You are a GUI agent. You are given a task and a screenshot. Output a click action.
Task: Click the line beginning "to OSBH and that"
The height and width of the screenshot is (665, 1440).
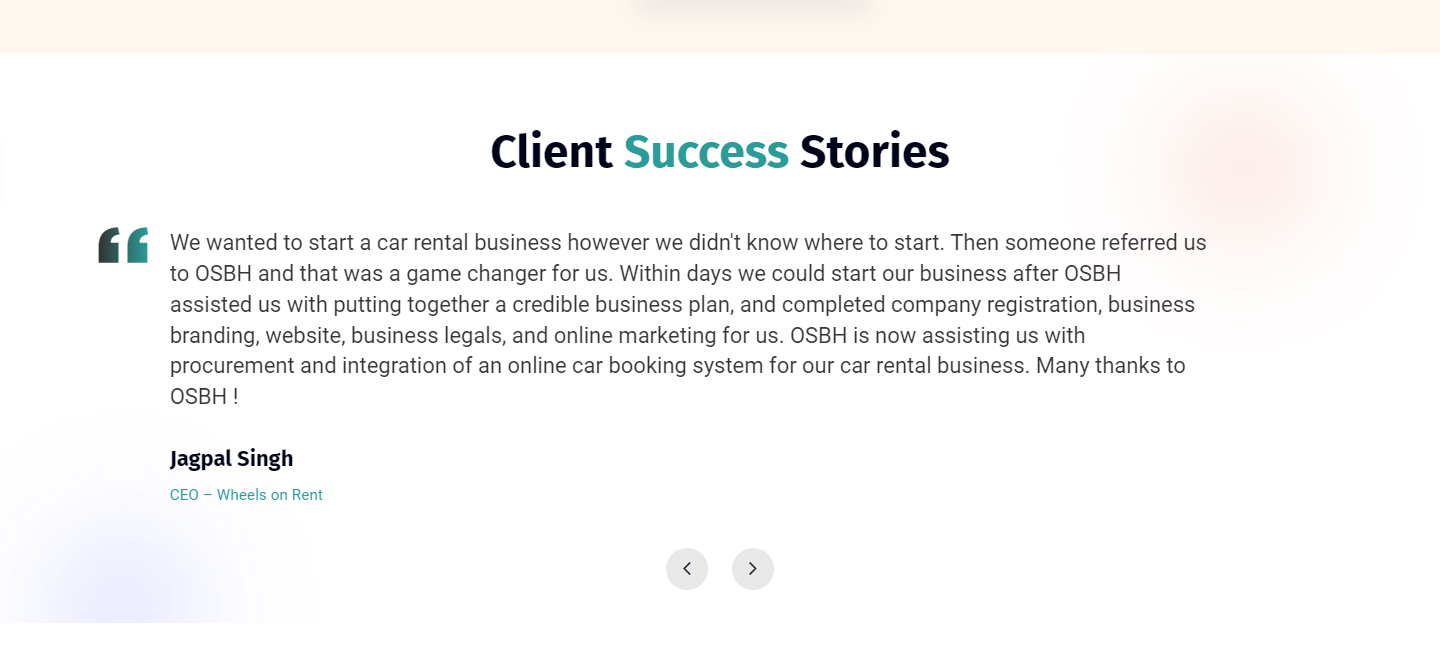645,274
